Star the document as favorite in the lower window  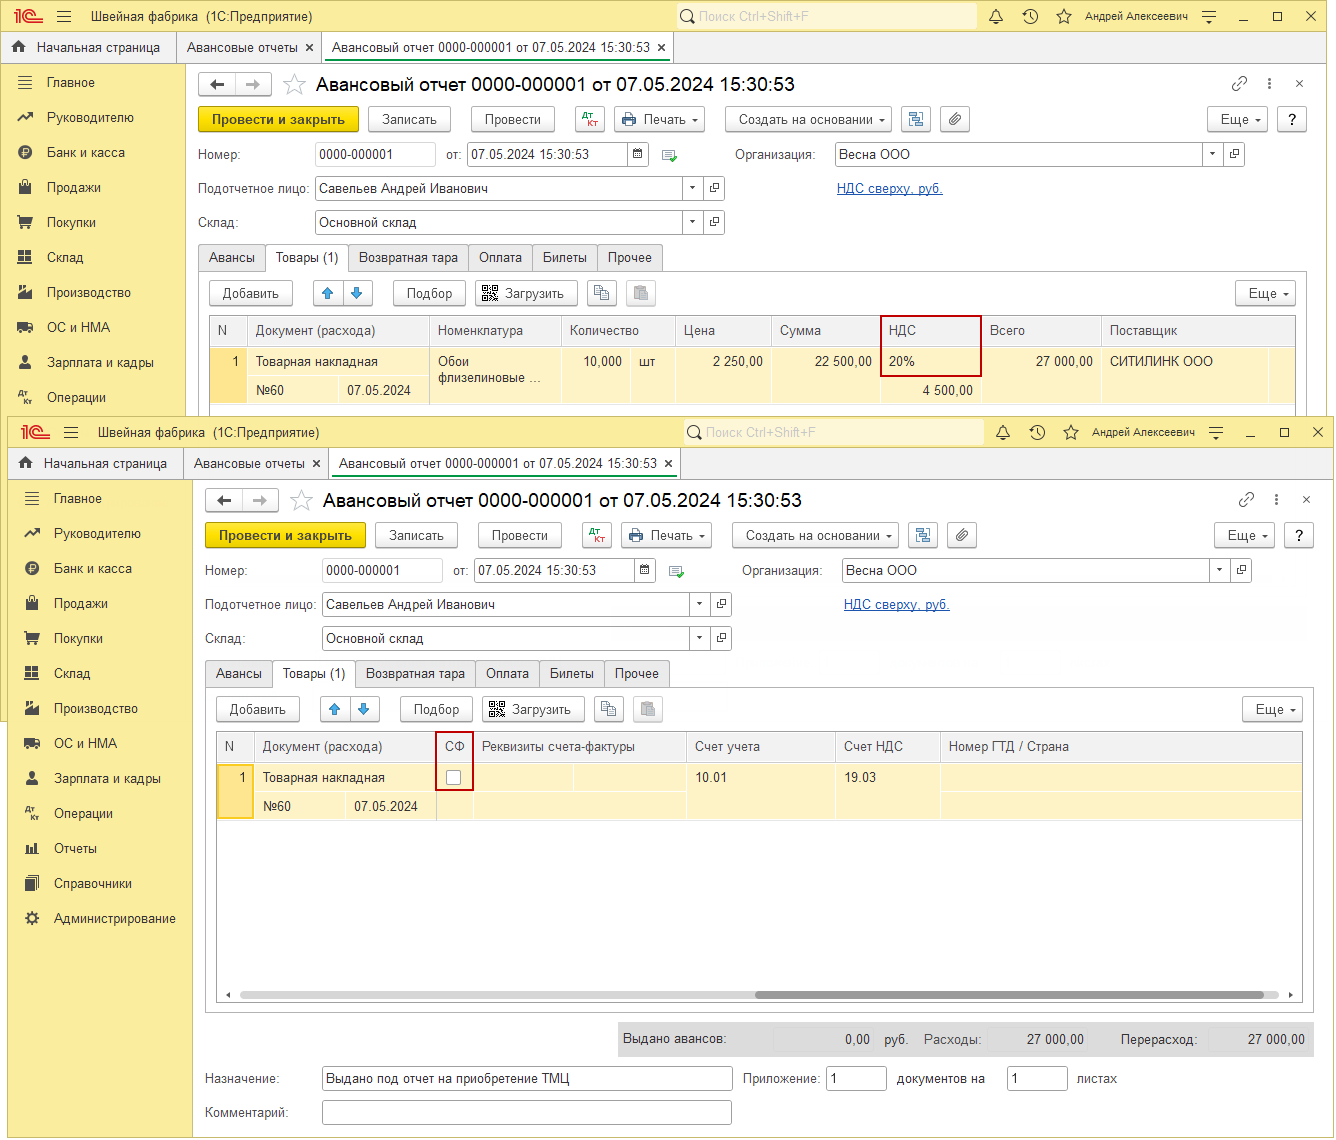click(301, 501)
